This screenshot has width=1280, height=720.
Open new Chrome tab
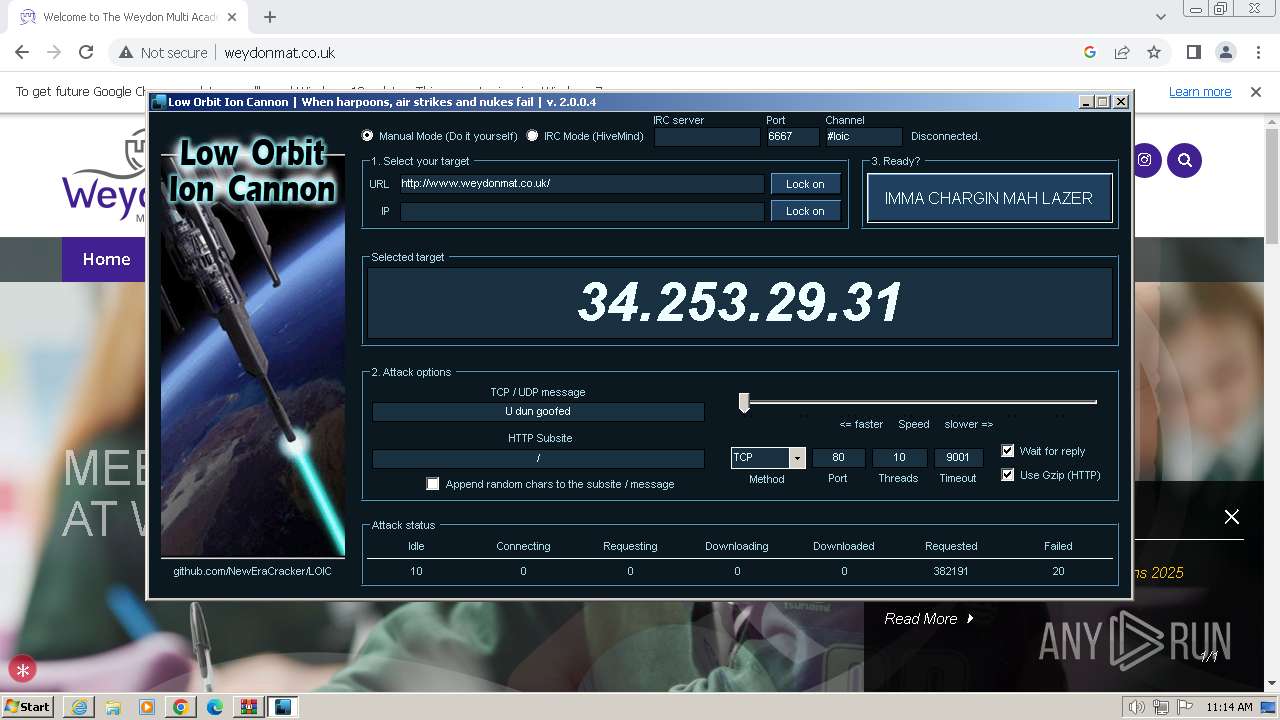pyautogui.click(x=270, y=16)
